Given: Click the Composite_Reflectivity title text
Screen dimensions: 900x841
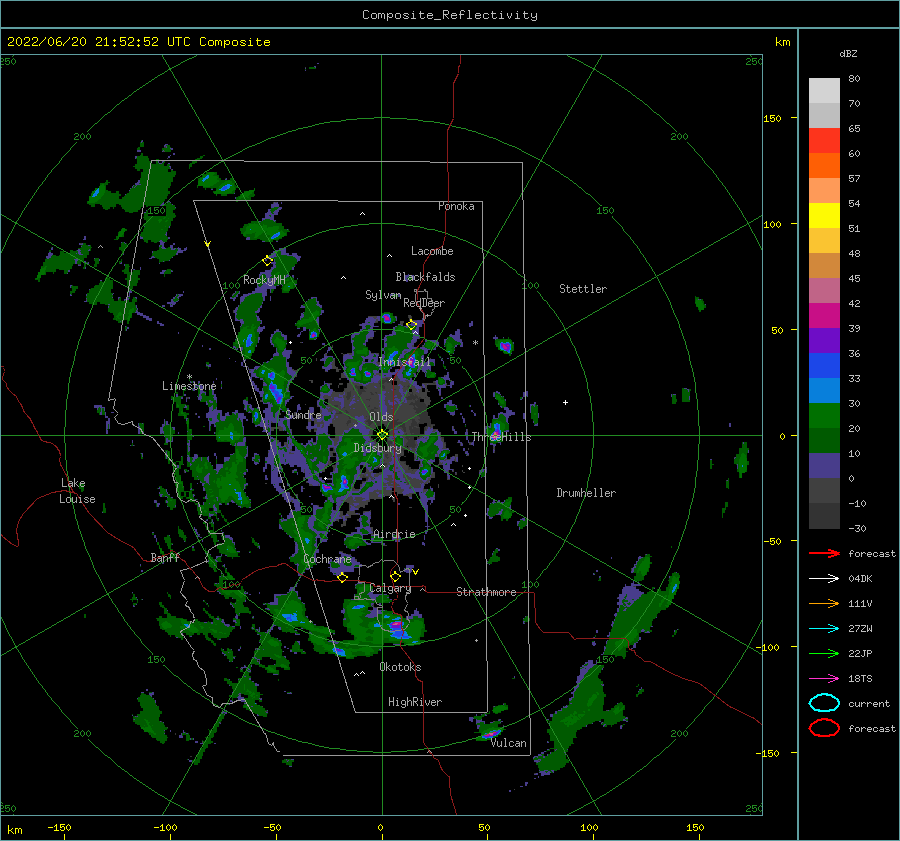Looking at the screenshot, I should click(x=450, y=15).
